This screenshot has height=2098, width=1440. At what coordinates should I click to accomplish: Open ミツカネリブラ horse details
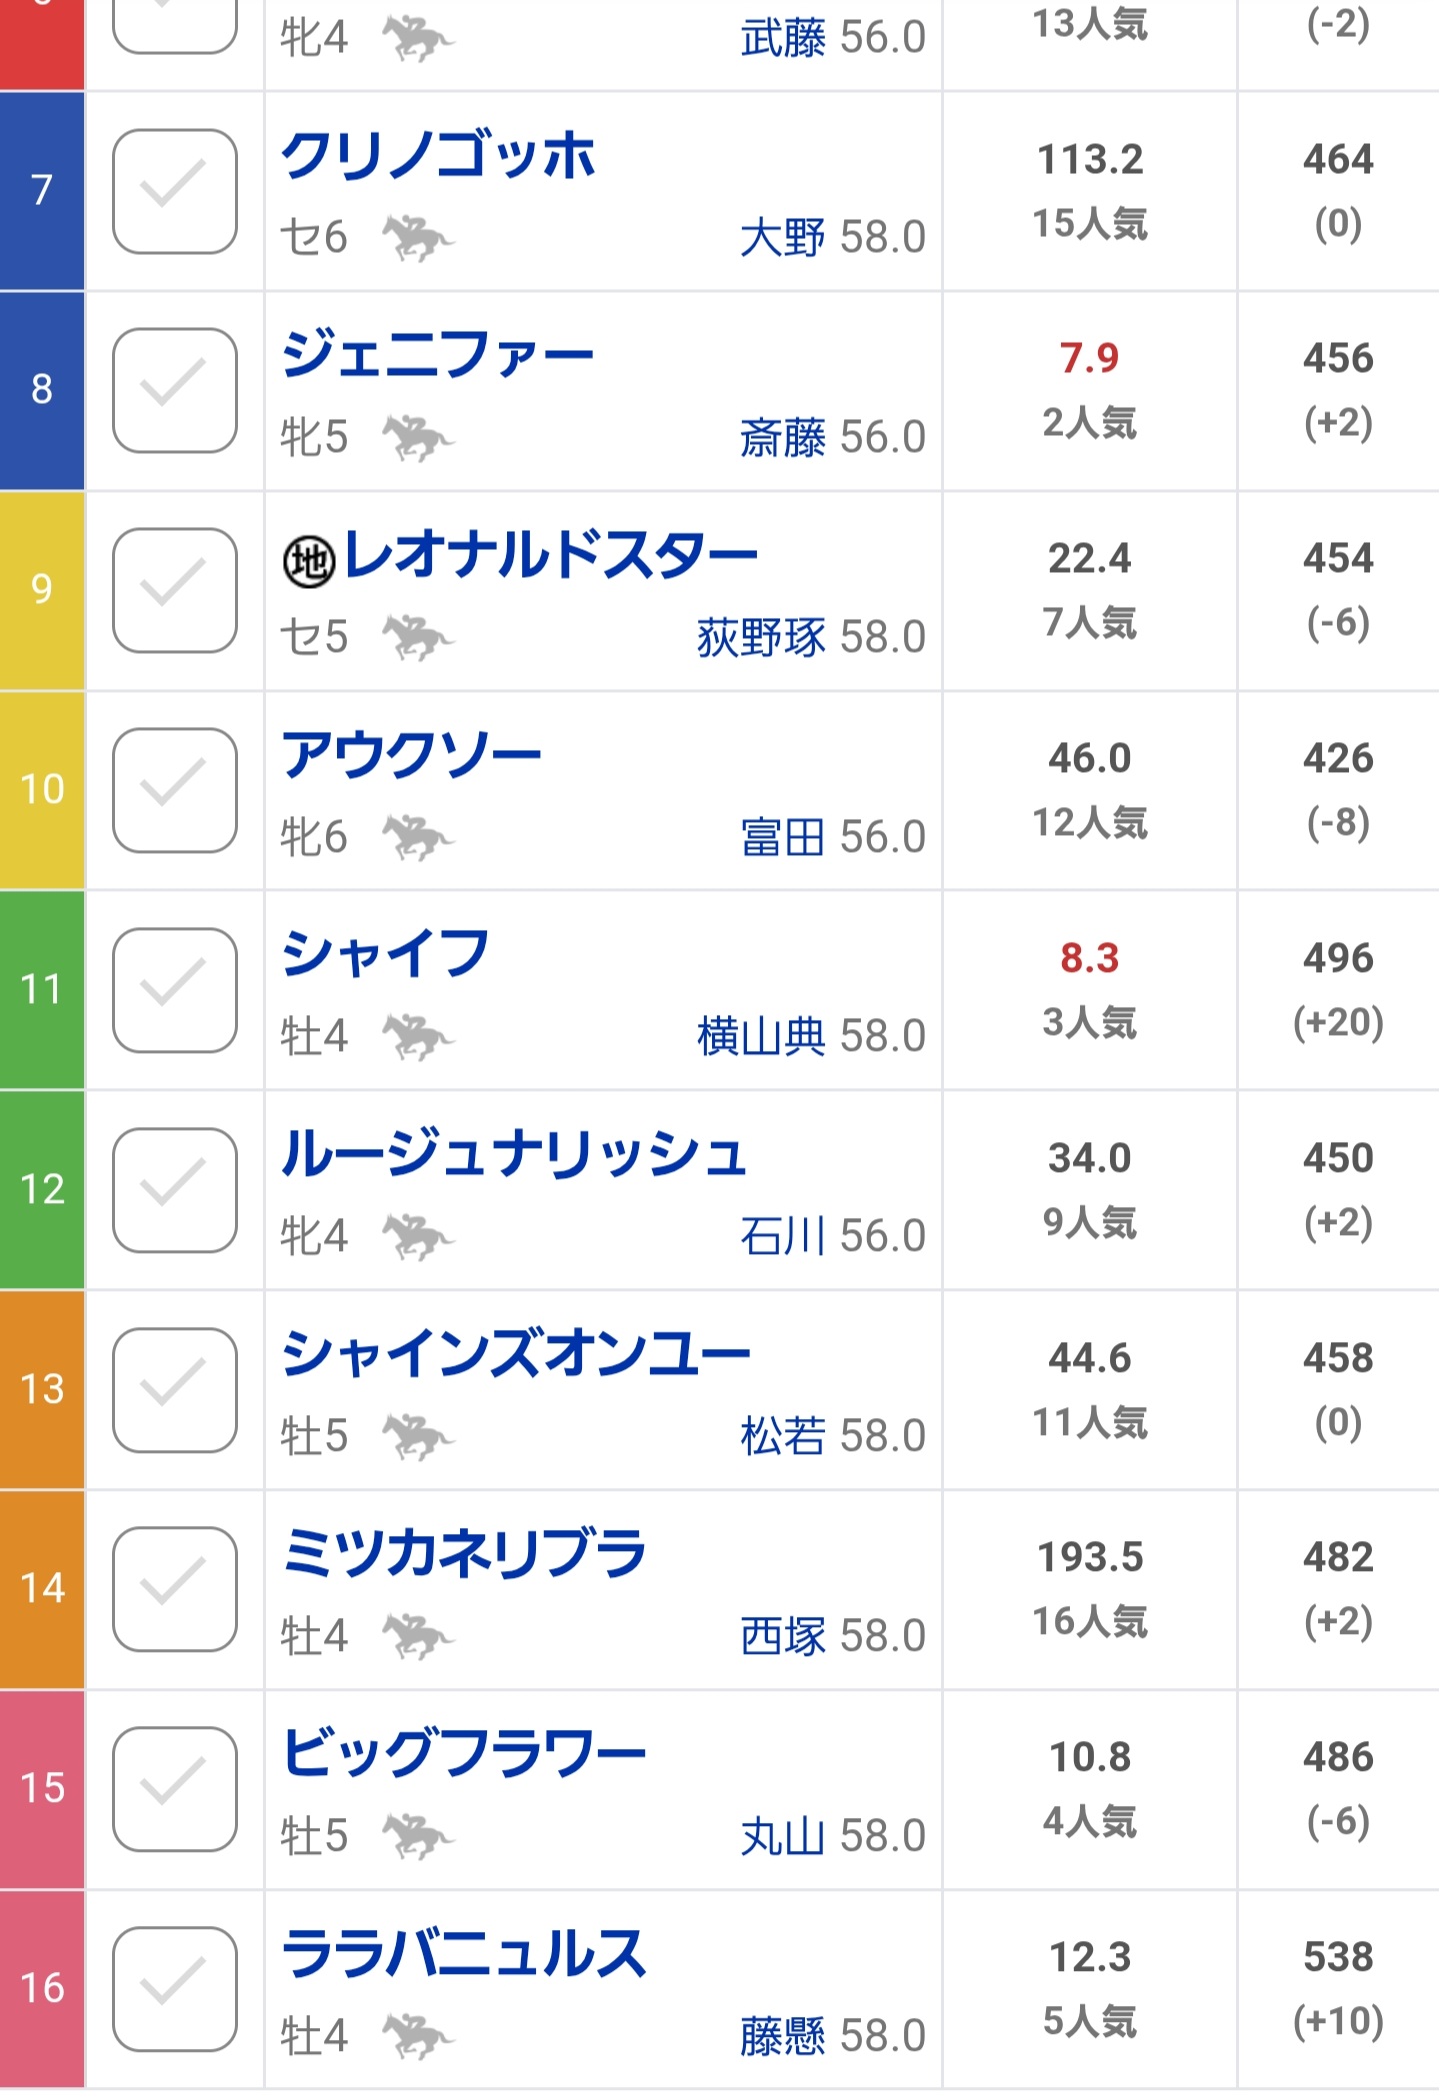464,1555
